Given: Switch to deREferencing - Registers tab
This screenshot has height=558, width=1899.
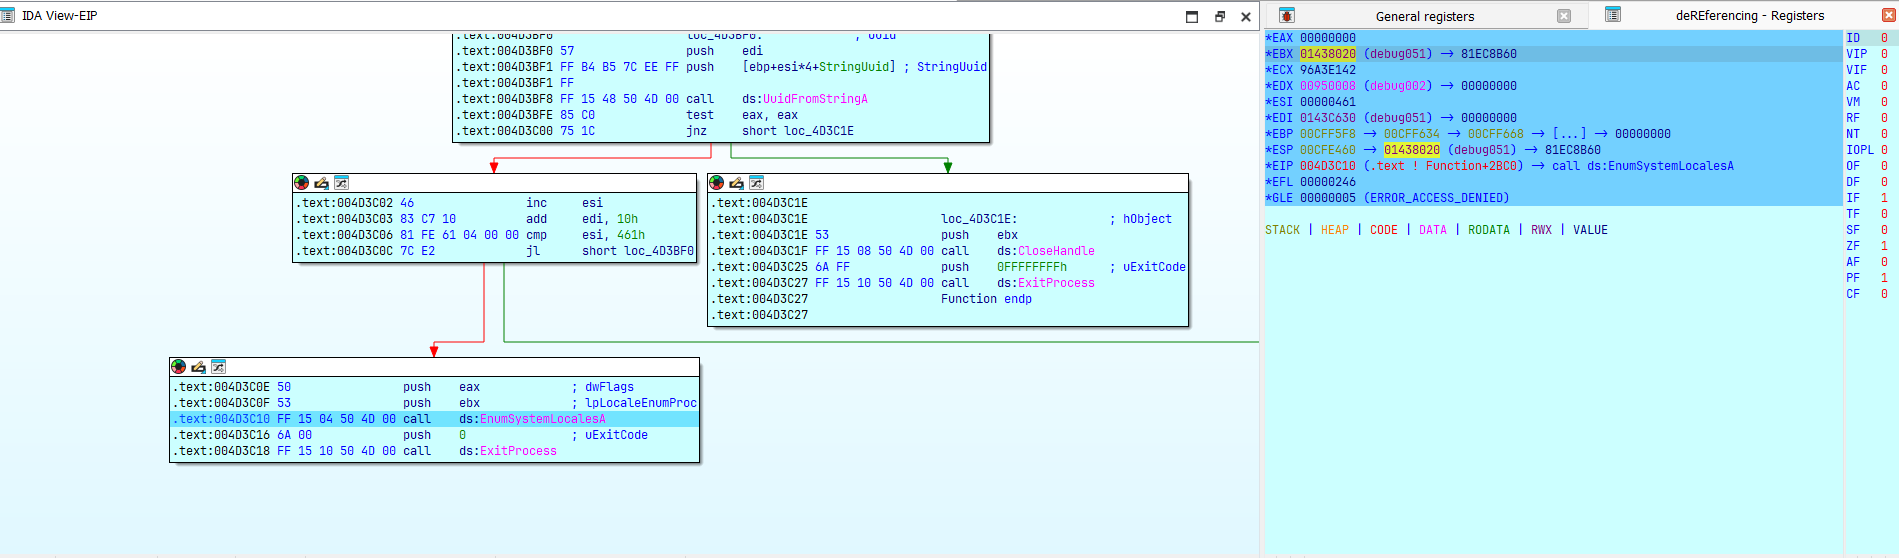Looking at the screenshot, I should [x=1749, y=16].
